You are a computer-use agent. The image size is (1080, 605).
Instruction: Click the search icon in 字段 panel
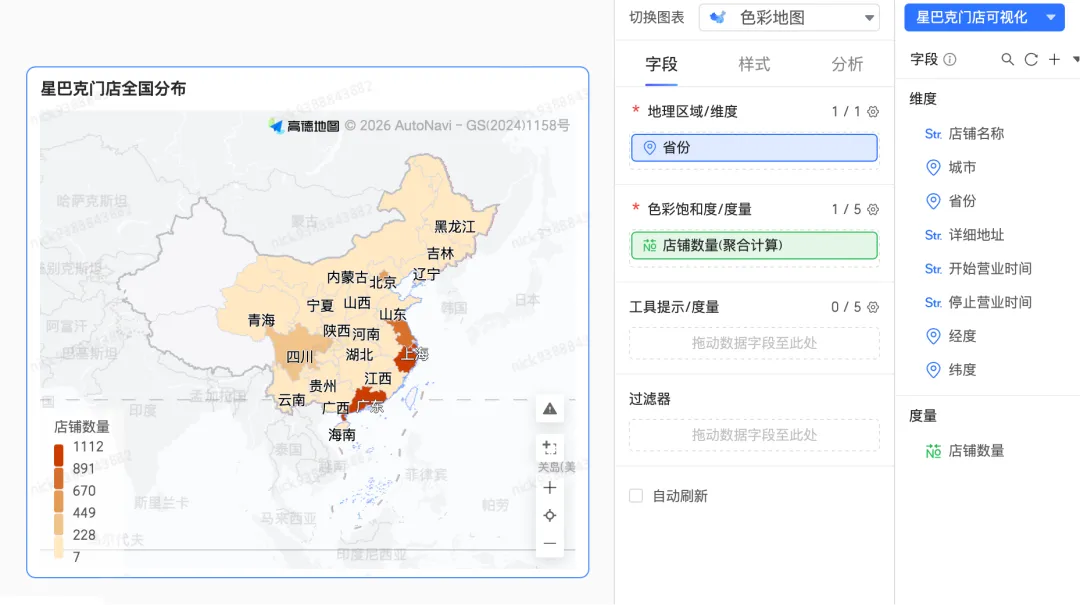[x=1008, y=59]
